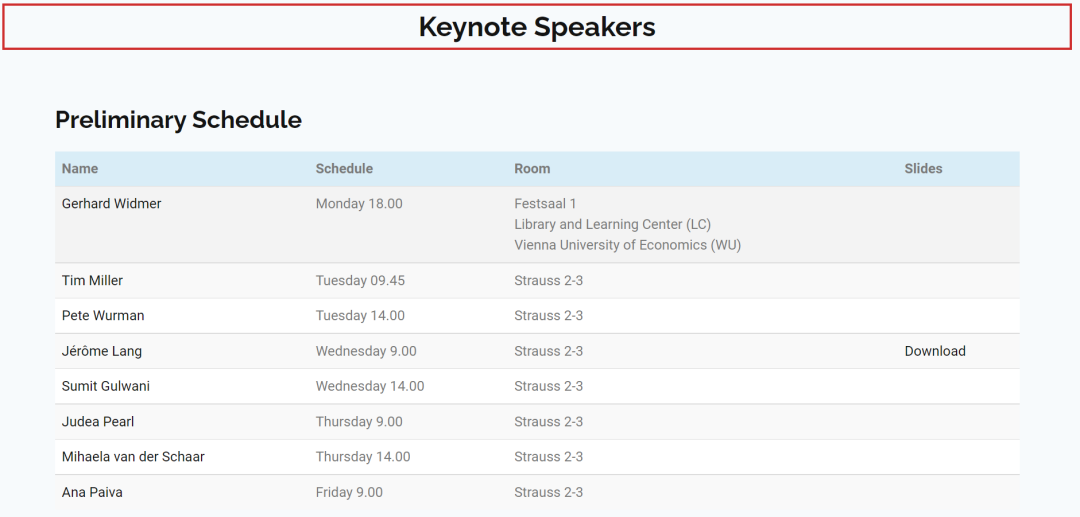This screenshot has height=517, width=1080.
Task: Click the Monday 18.00 schedule cell
Action: click(359, 204)
